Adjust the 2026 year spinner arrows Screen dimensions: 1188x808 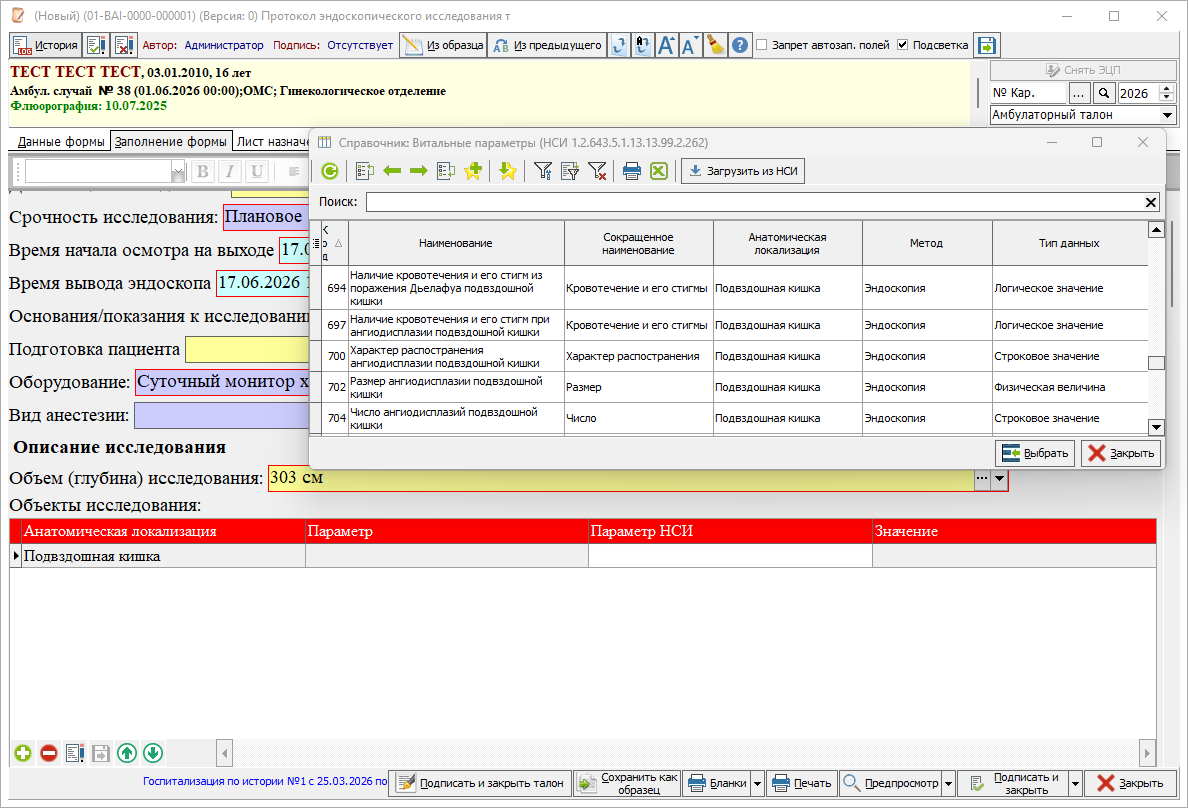(x=1167, y=93)
